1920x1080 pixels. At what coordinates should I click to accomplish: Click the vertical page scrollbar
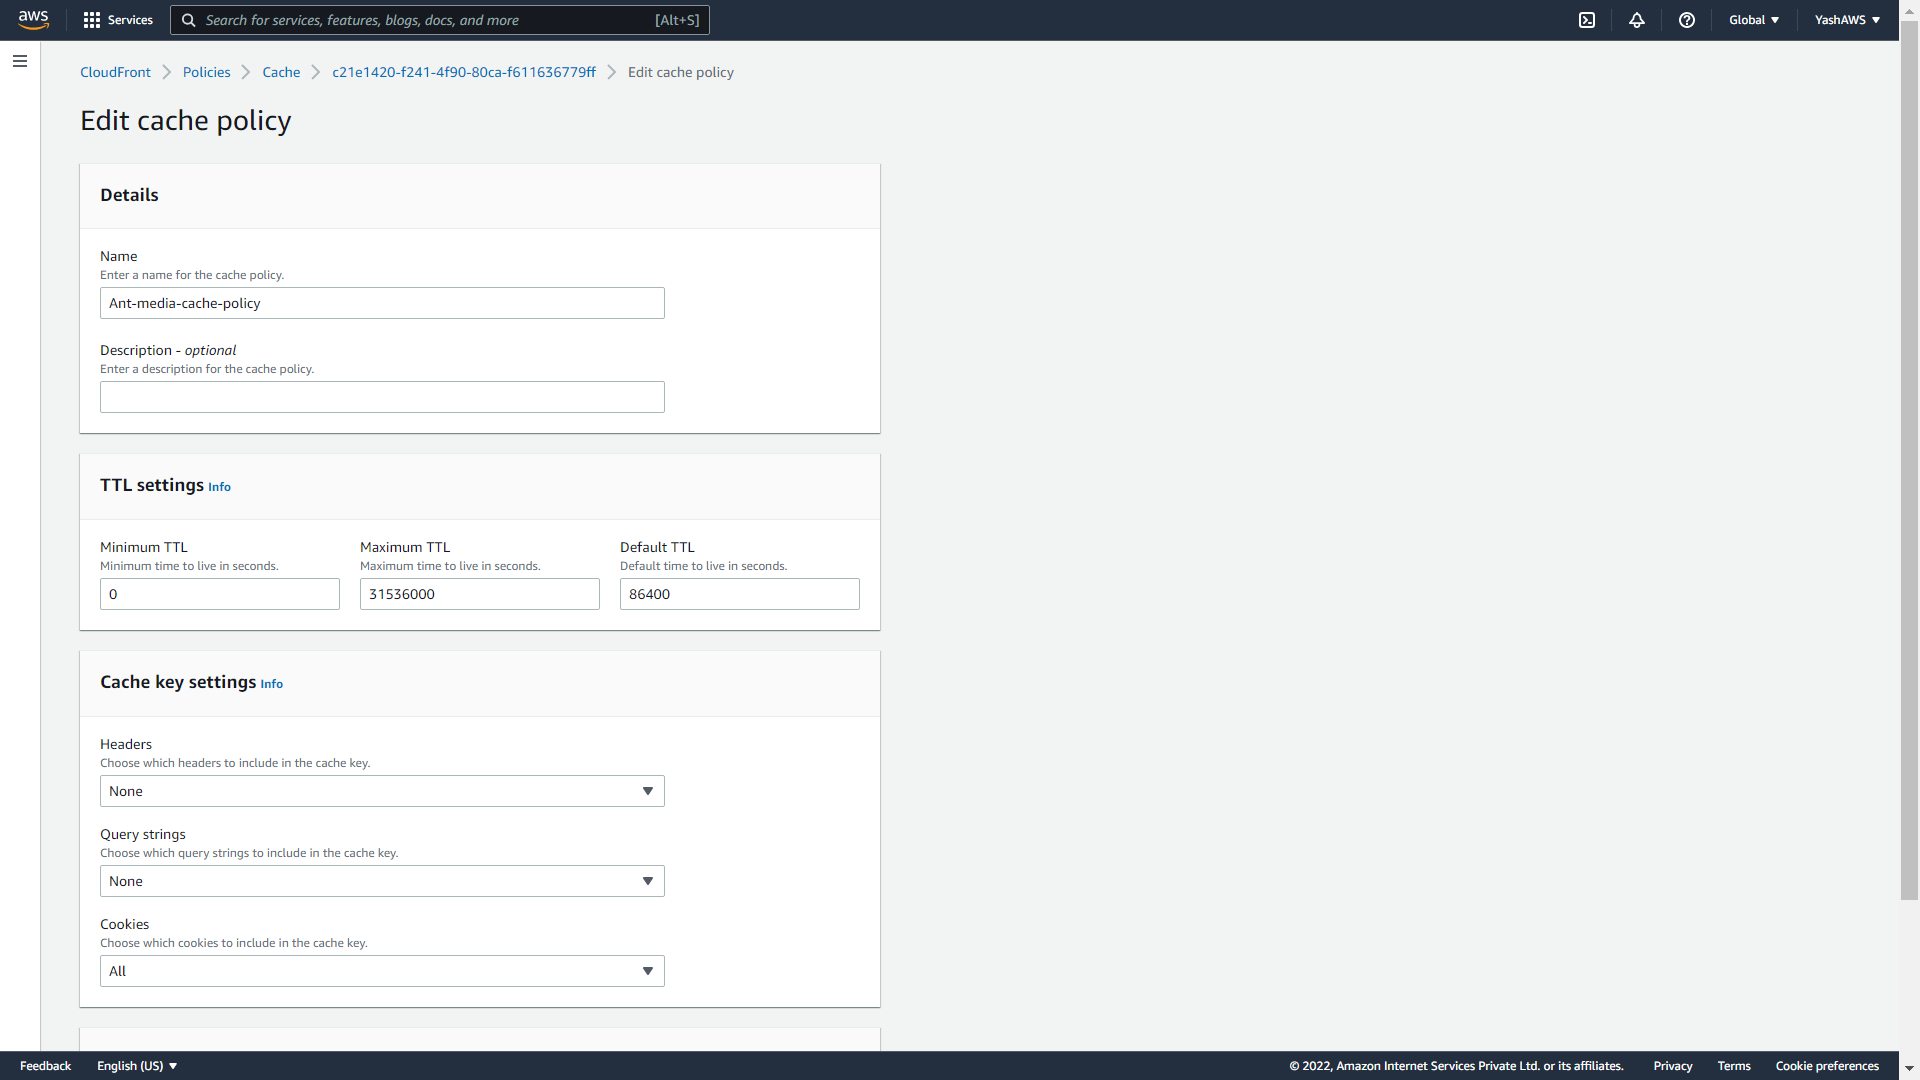[x=1909, y=460]
